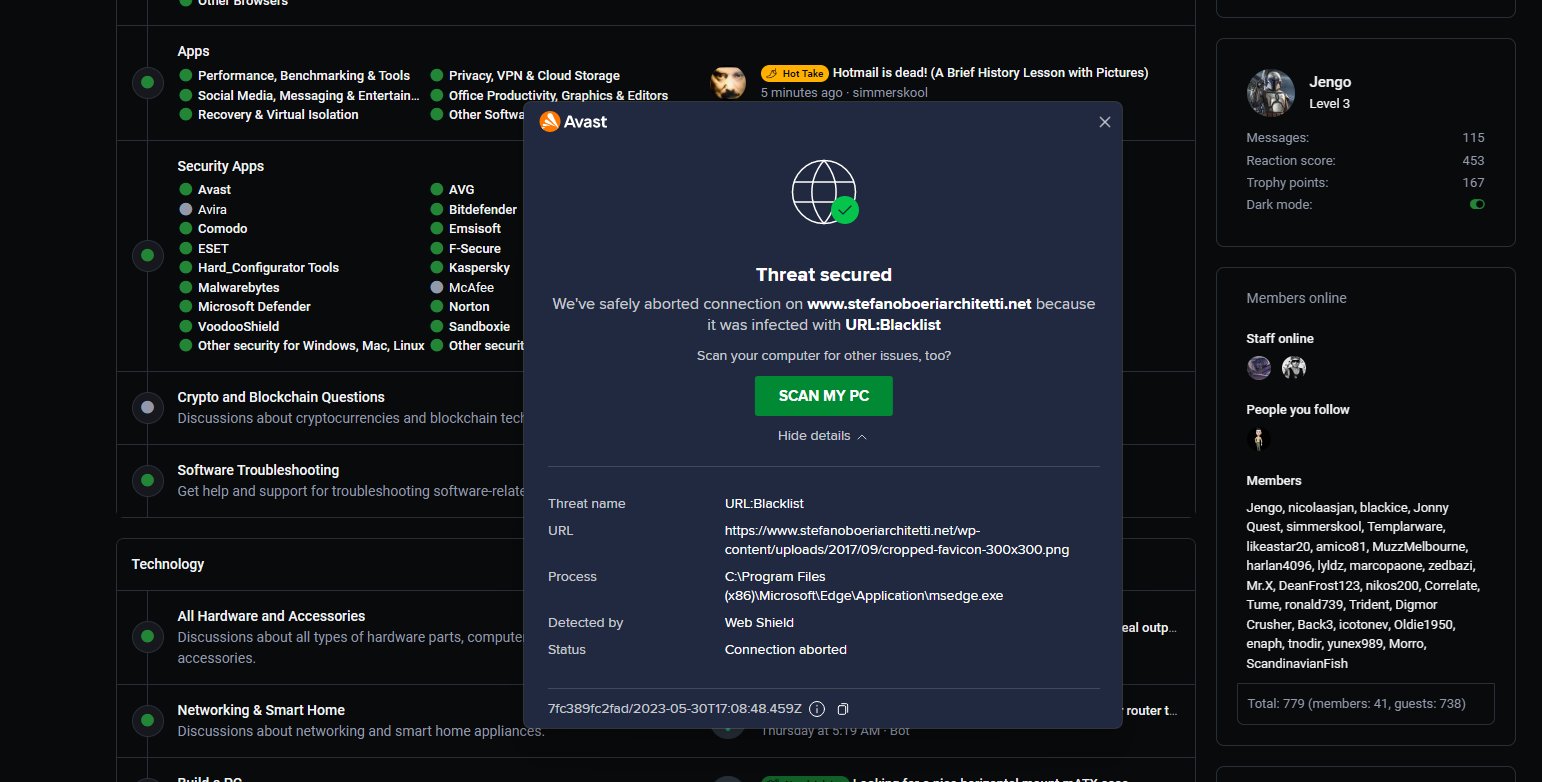Click the Avast logo in the popup header

tap(573, 122)
